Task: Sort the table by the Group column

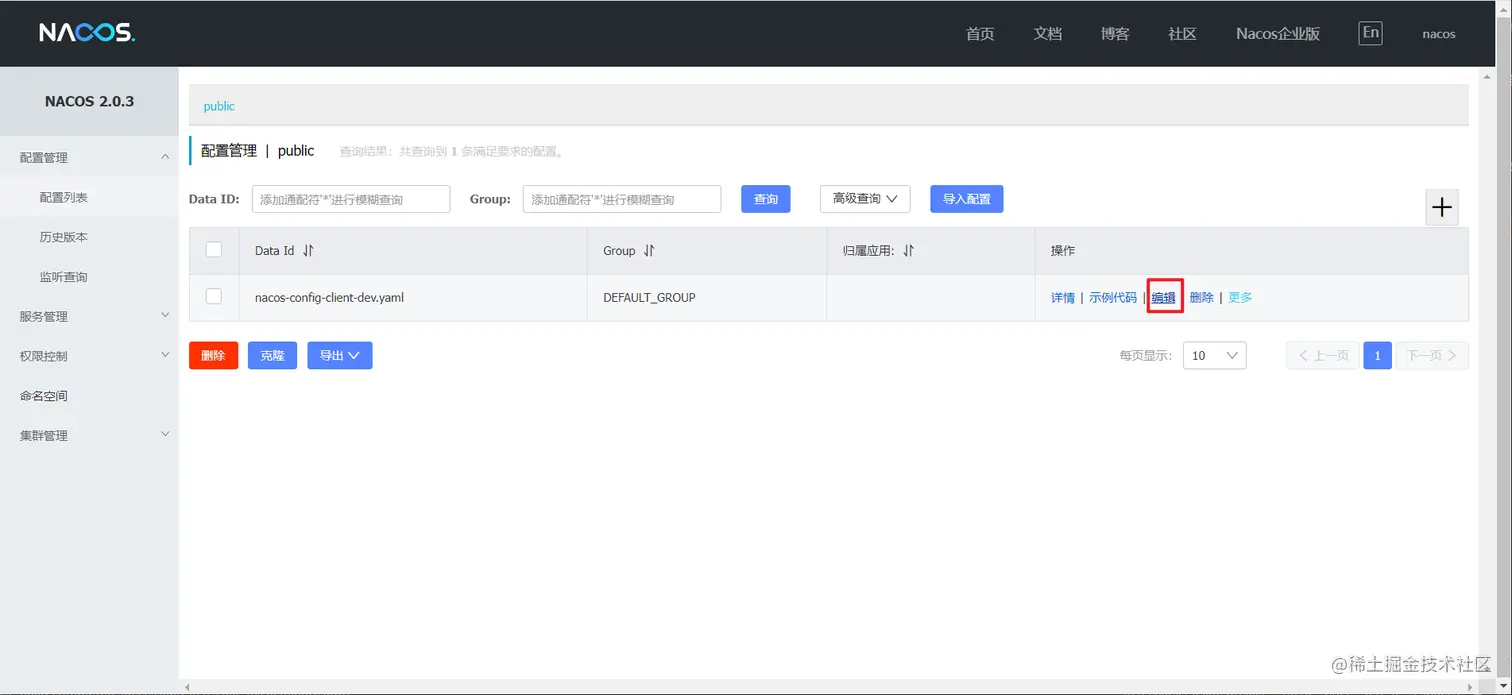Action: click(x=649, y=251)
